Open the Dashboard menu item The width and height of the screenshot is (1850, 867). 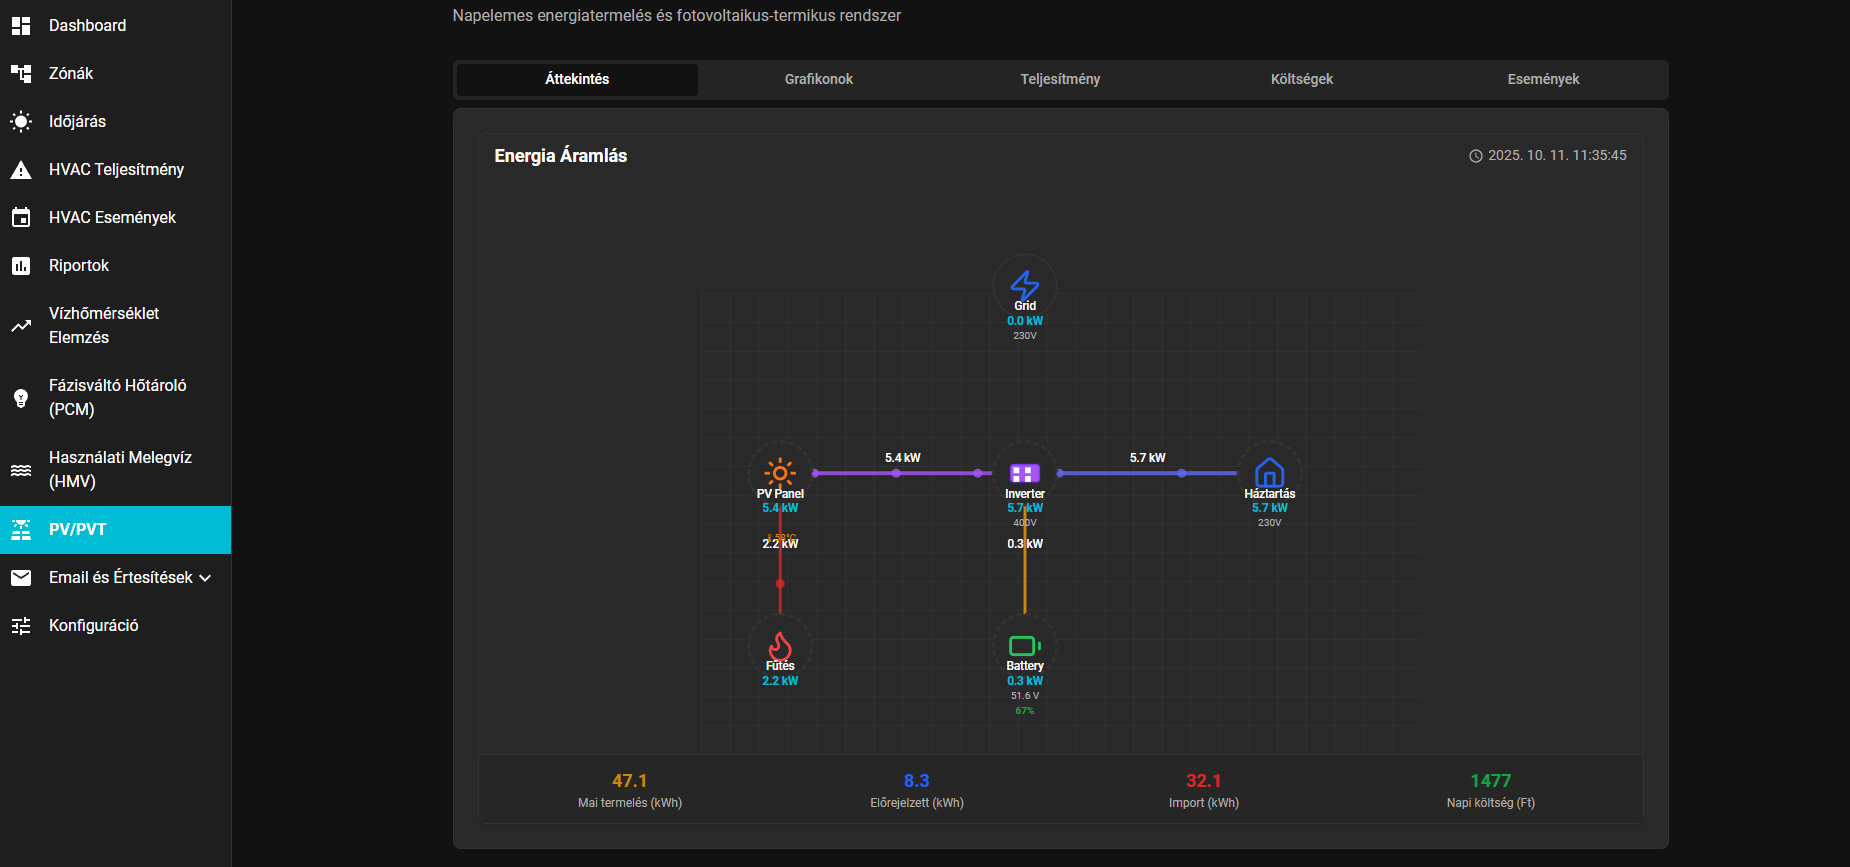pyautogui.click(x=115, y=26)
